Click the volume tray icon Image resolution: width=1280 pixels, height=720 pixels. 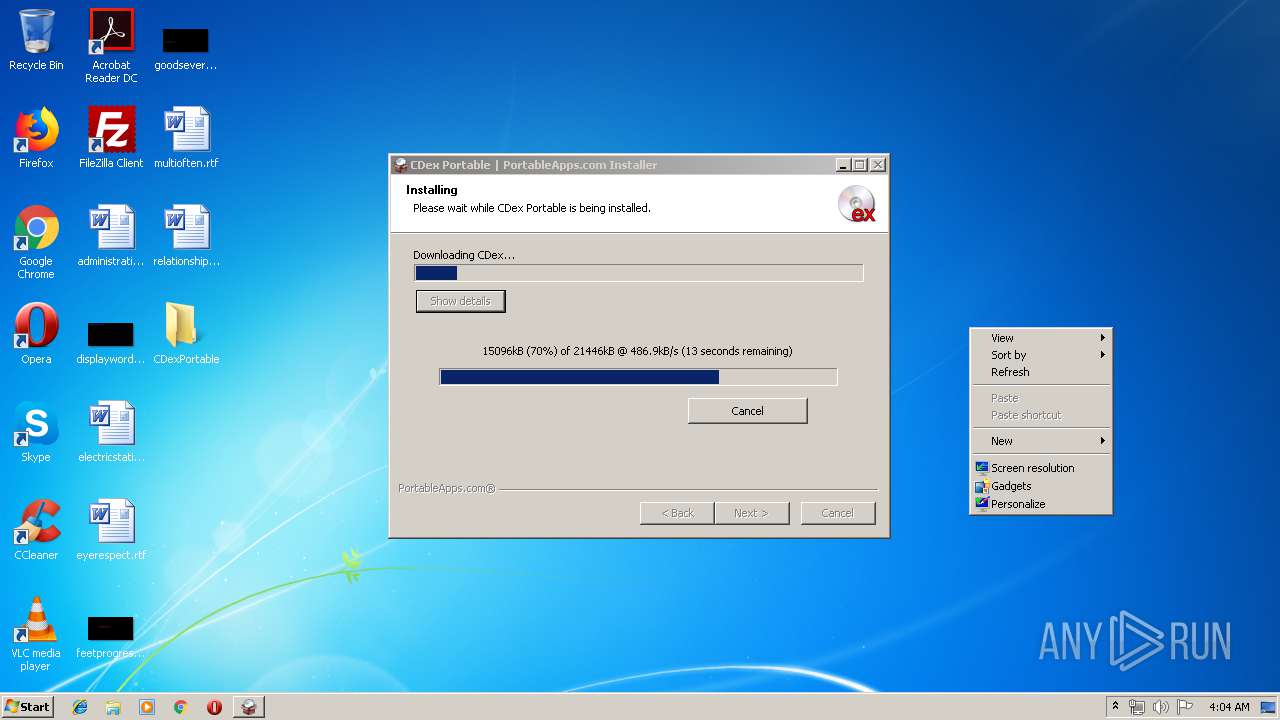click(1161, 707)
